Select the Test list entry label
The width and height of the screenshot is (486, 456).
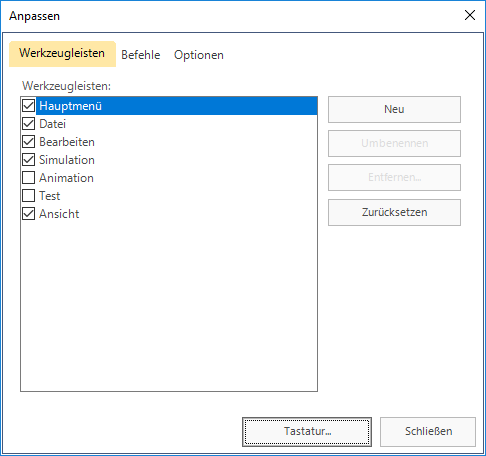[x=50, y=196]
